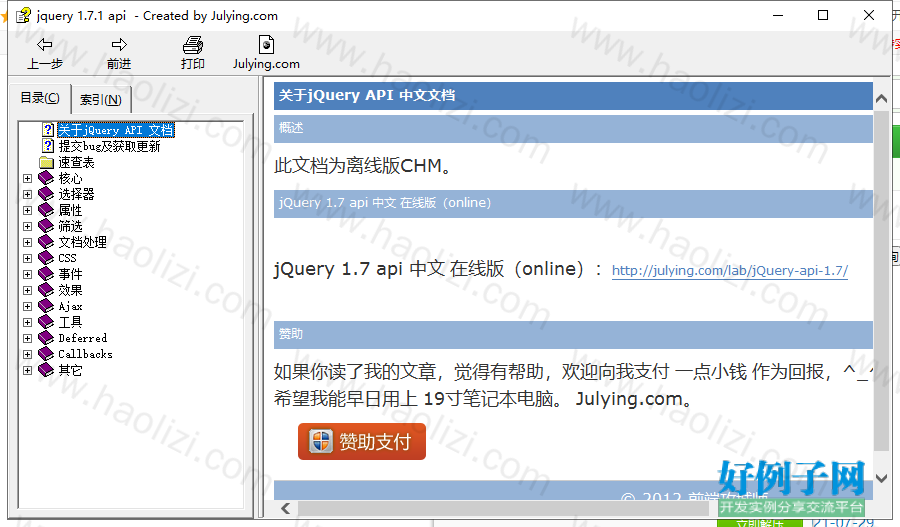This screenshot has width=900, height=527.
Task: Expand the Callbacks tree node
Action: 28,355
